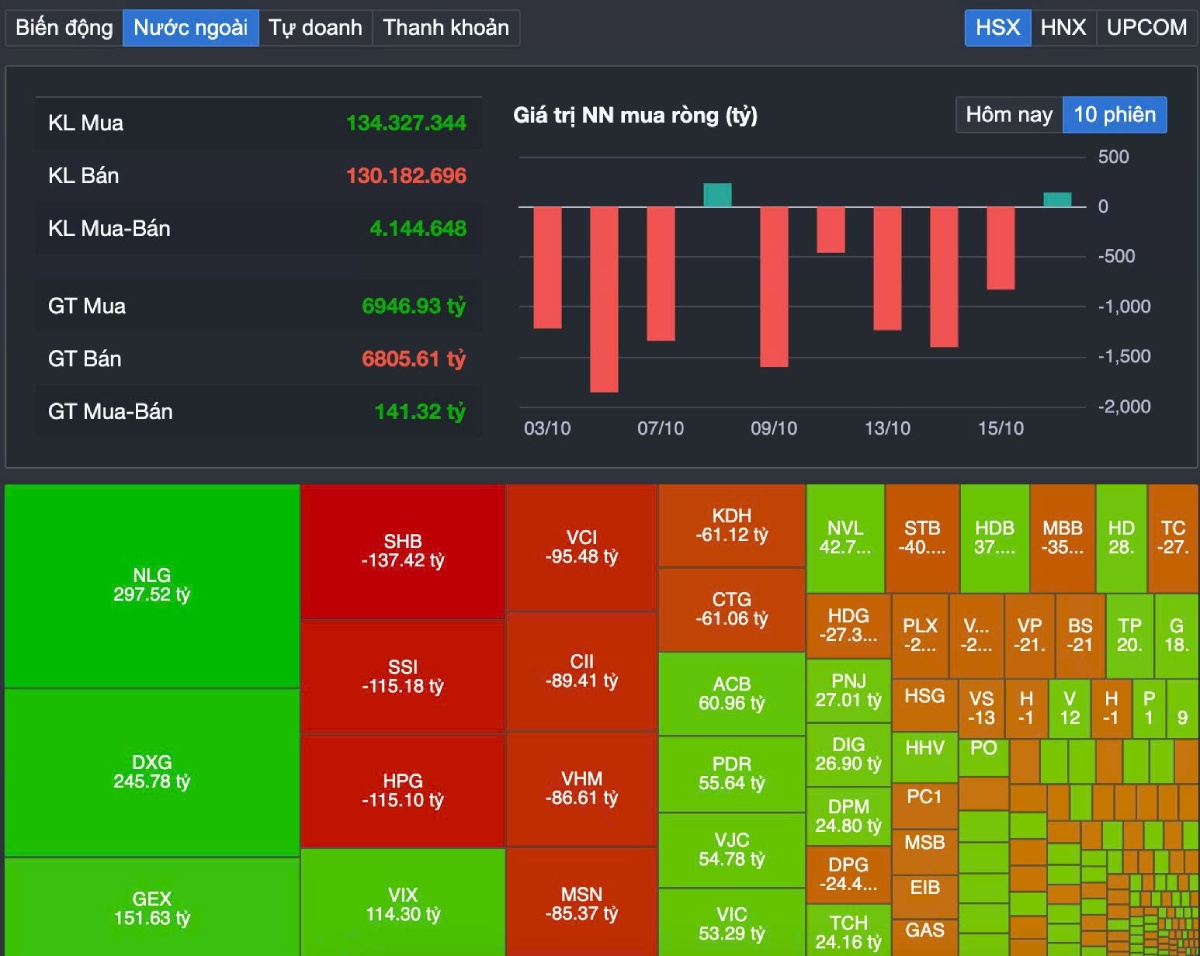Select the PNJ 27.01 tỷ tile
The image size is (1200, 956).
click(x=847, y=690)
